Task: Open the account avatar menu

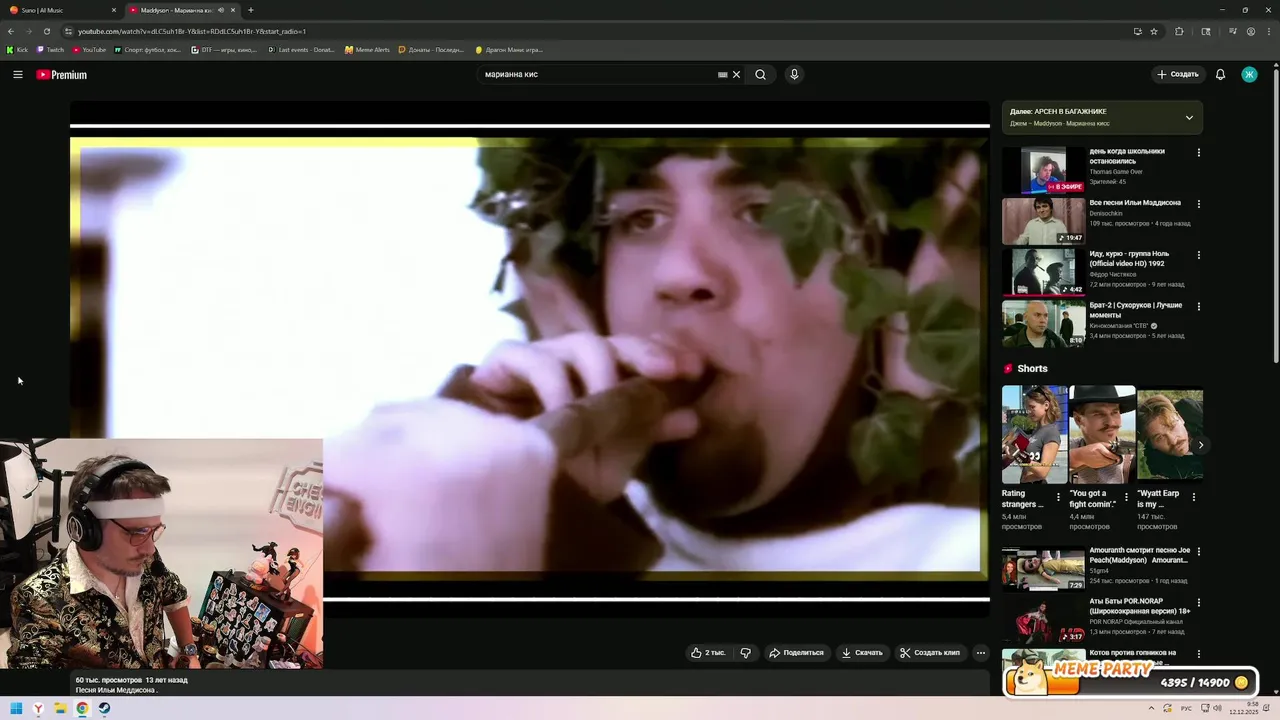Action: [1249, 74]
